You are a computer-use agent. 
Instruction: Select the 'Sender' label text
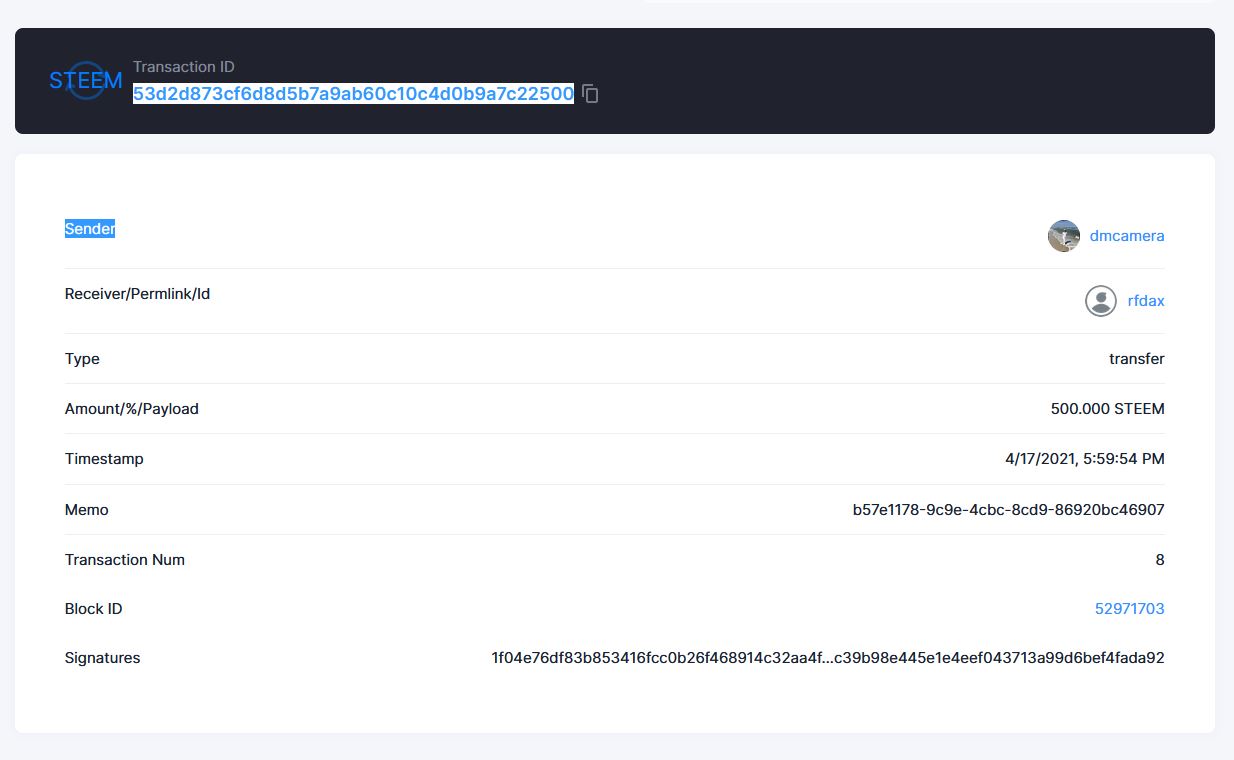(90, 229)
